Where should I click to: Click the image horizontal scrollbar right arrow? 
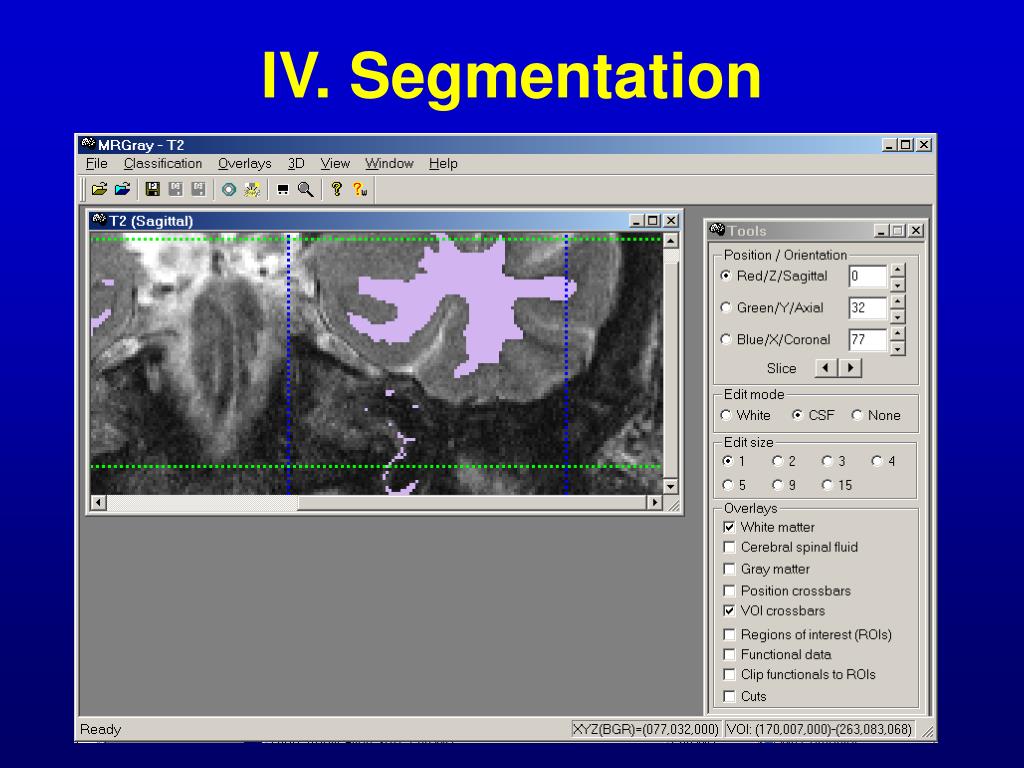point(654,502)
